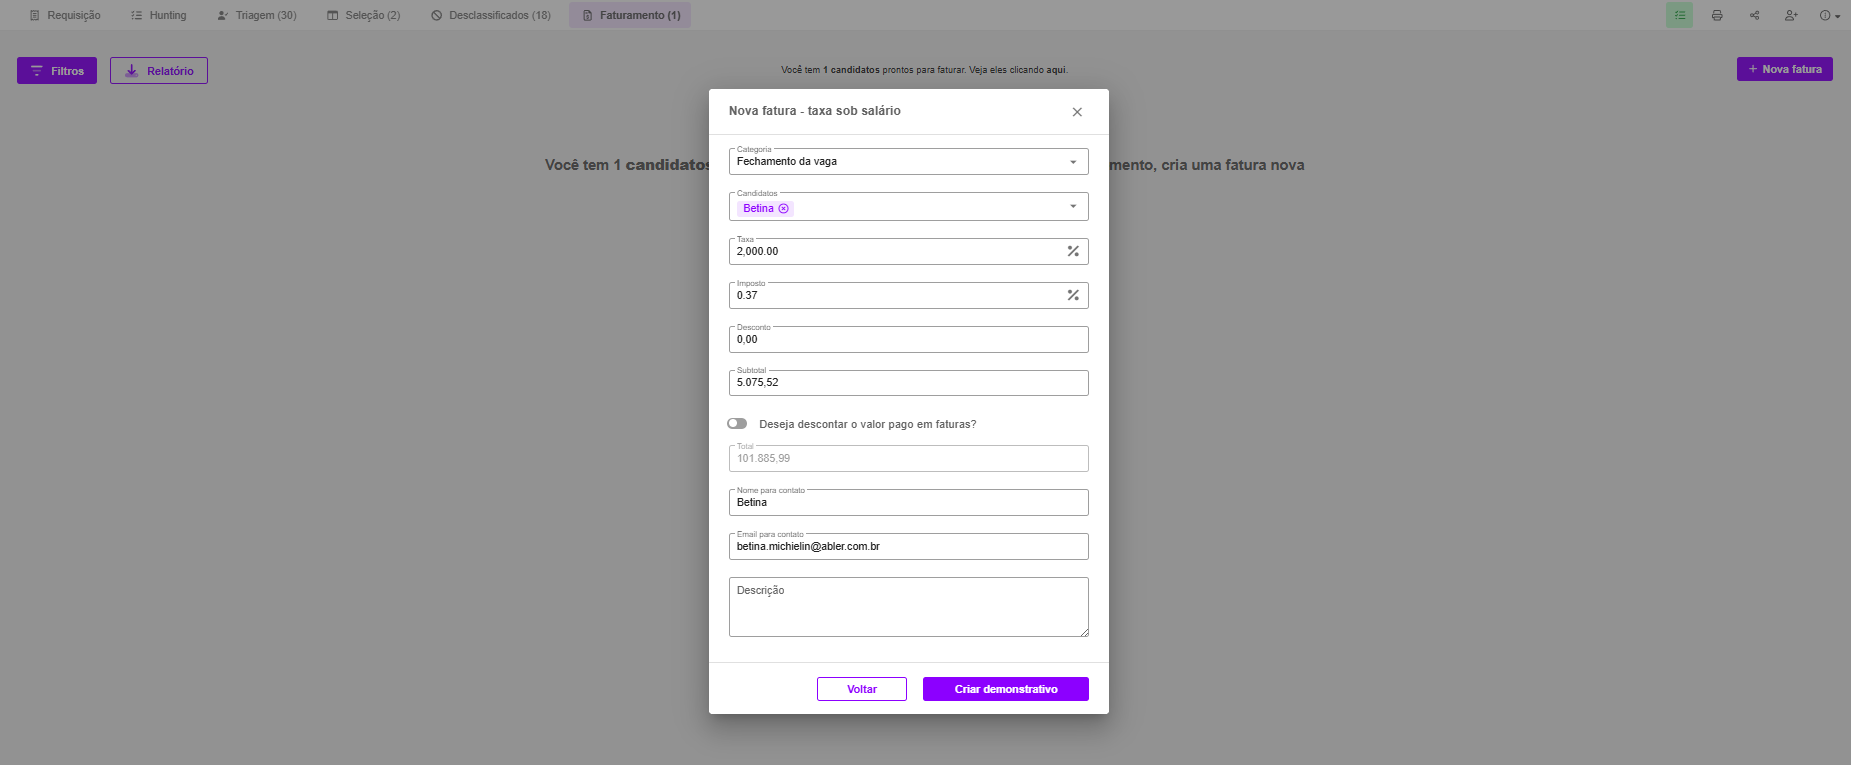1851x765 pixels.
Task: Go to Desclassificados (18) tab
Action: click(x=491, y=15)
